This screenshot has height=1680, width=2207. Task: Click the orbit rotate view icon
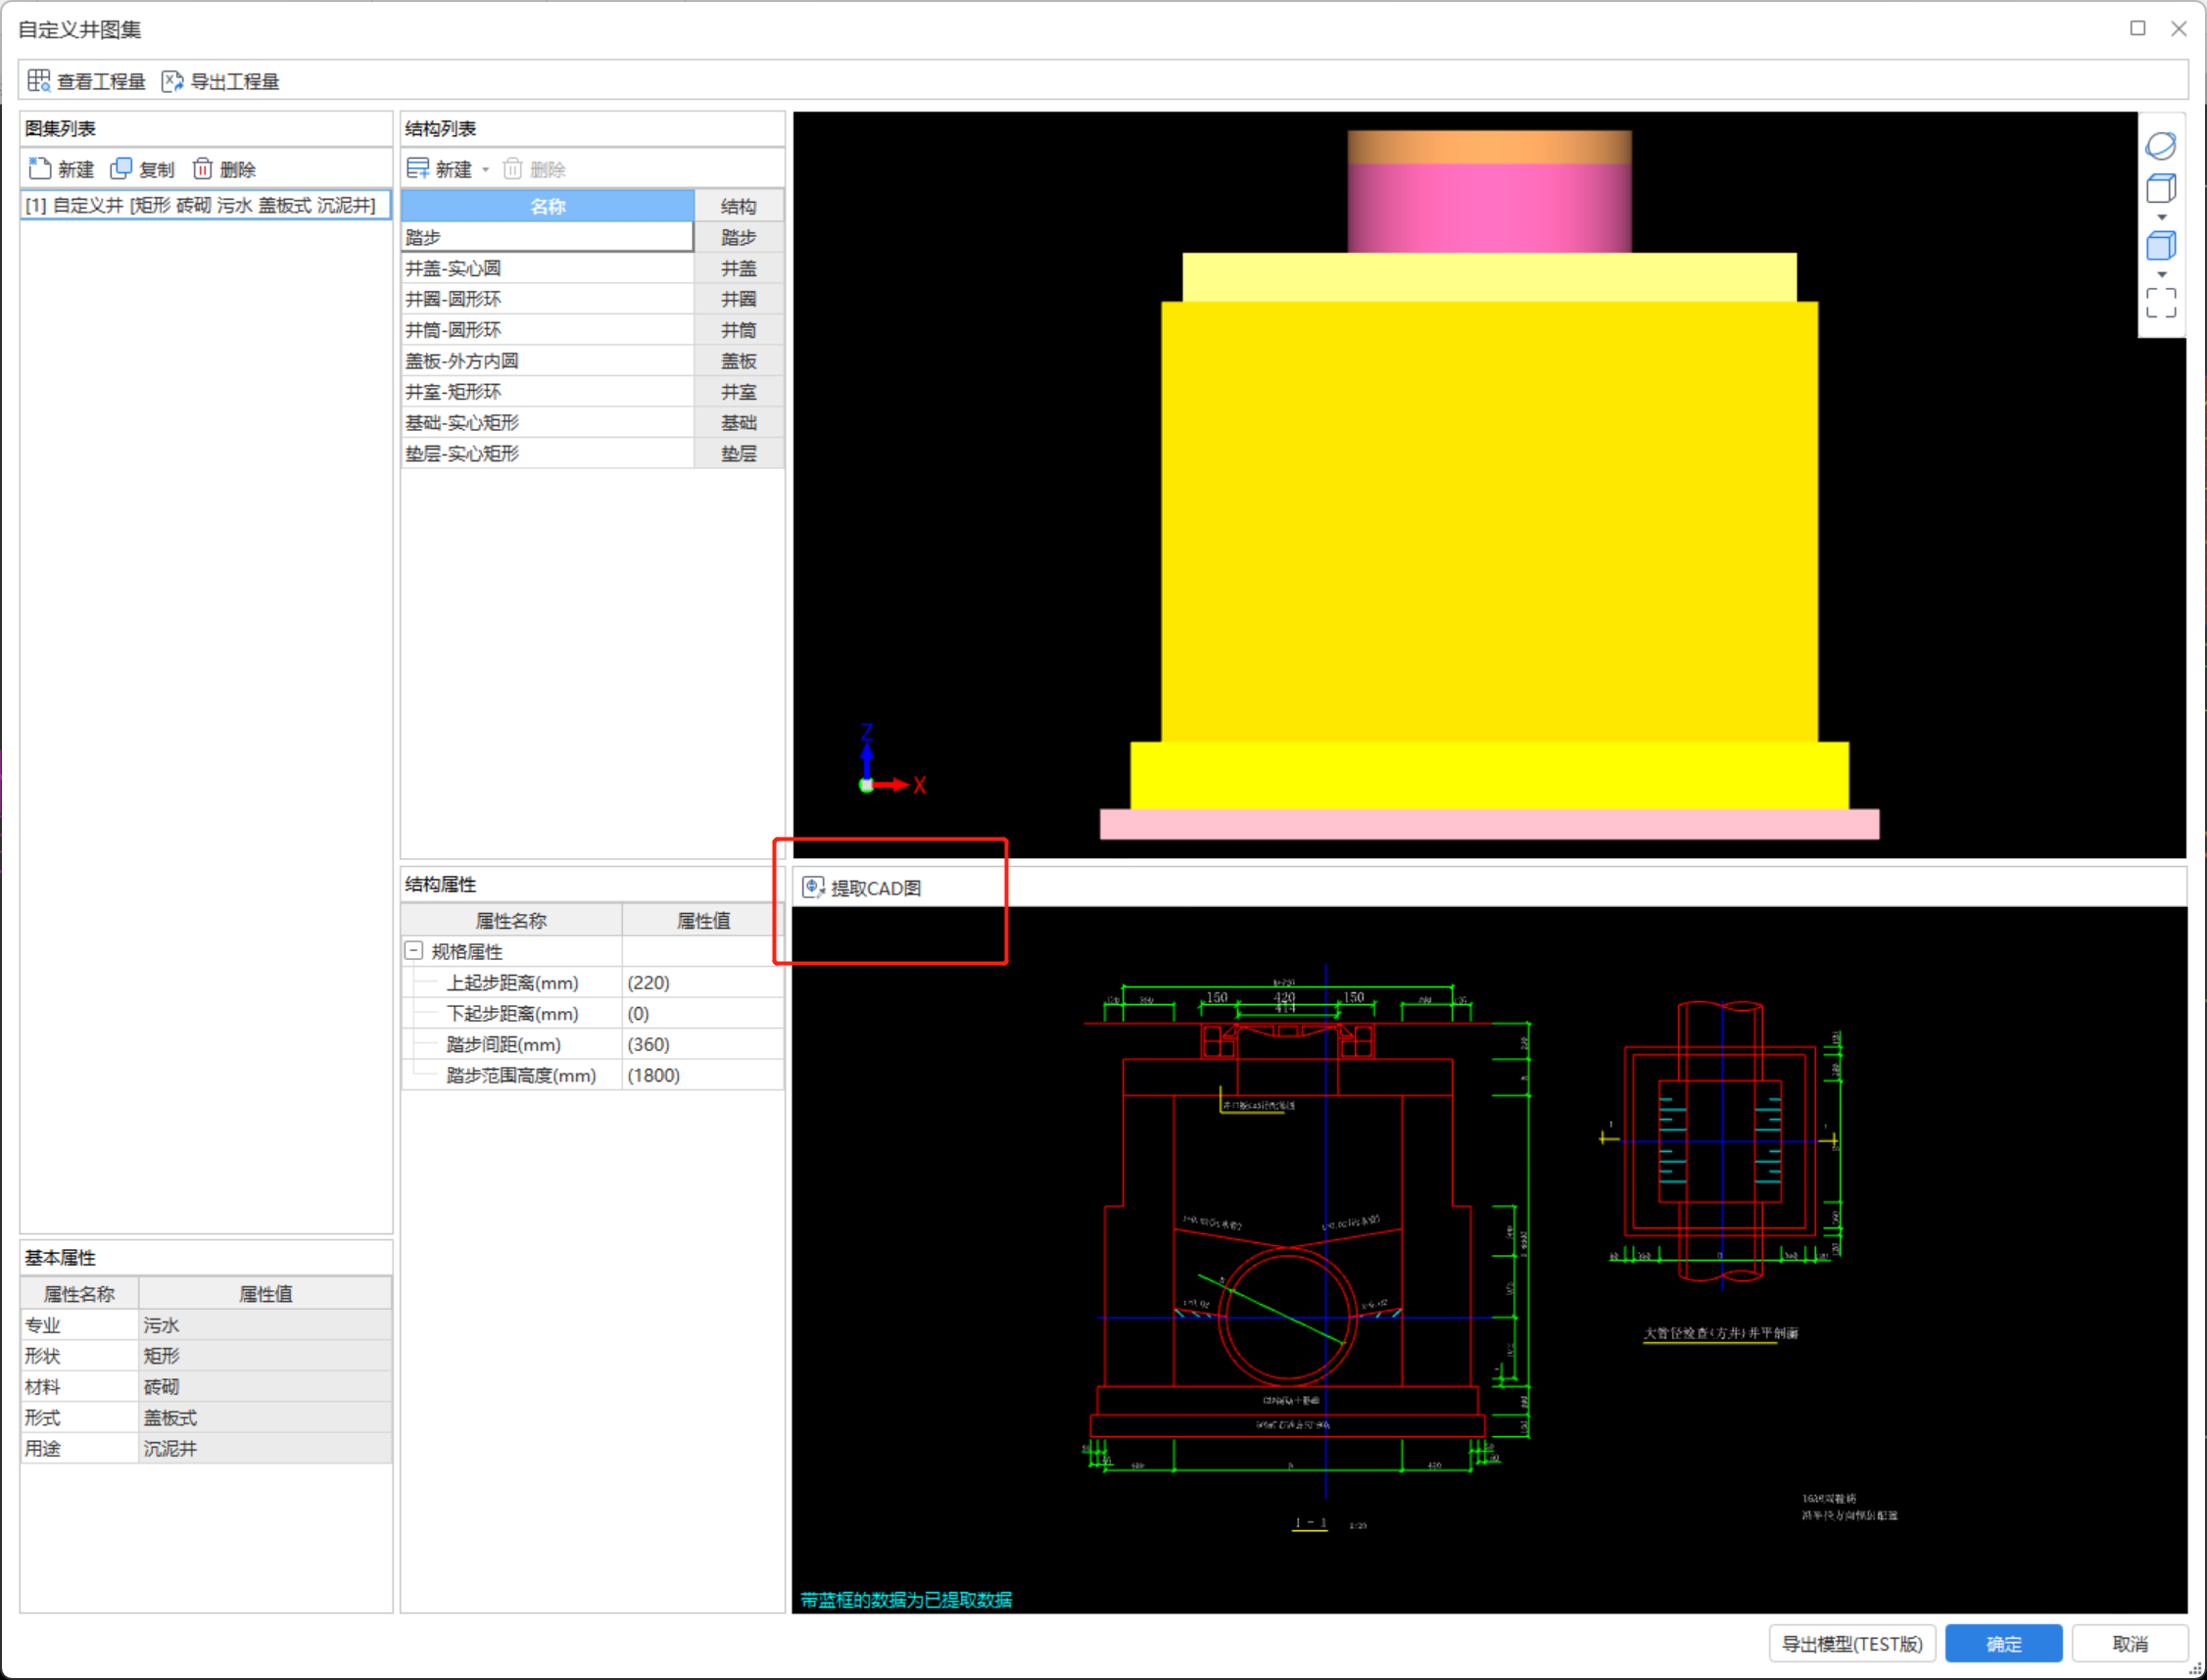point(2160,146)
